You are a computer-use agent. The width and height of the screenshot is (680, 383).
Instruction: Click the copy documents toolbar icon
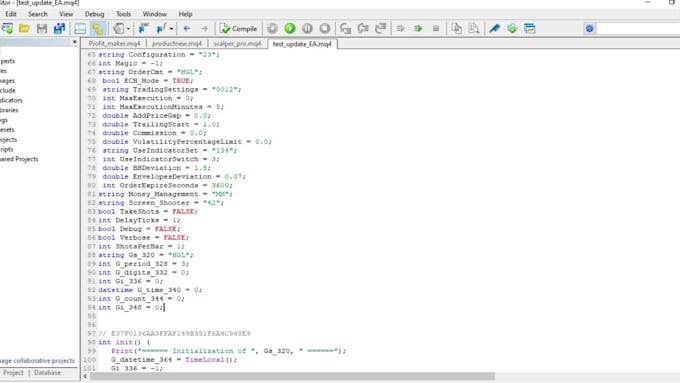pyautogui.click(x=456, y=29)
